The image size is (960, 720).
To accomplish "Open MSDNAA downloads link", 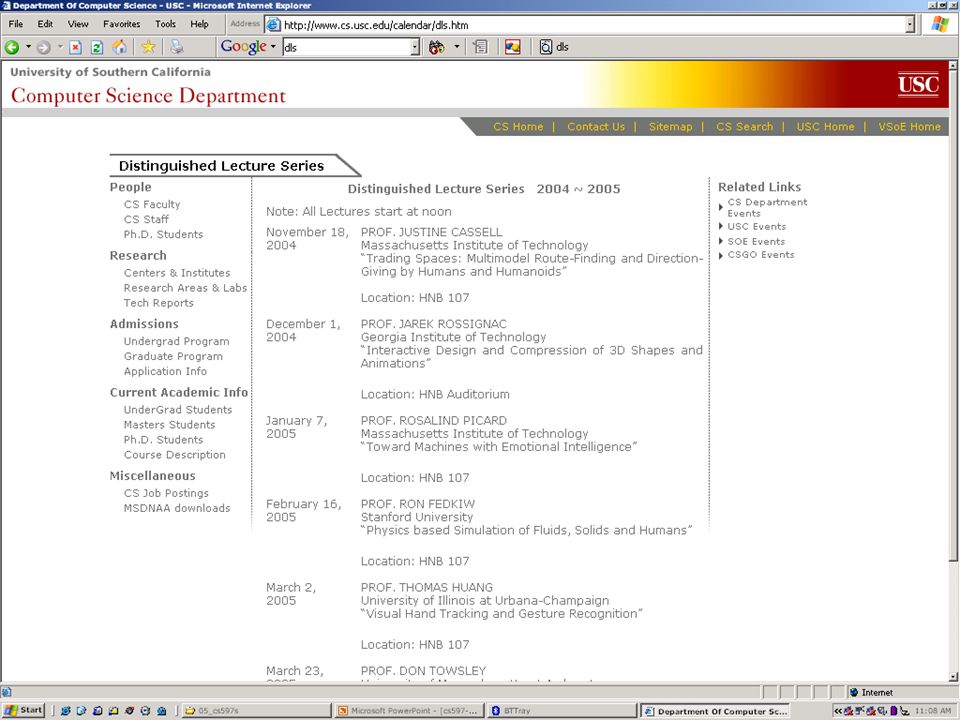I will [x=177, y=508].
